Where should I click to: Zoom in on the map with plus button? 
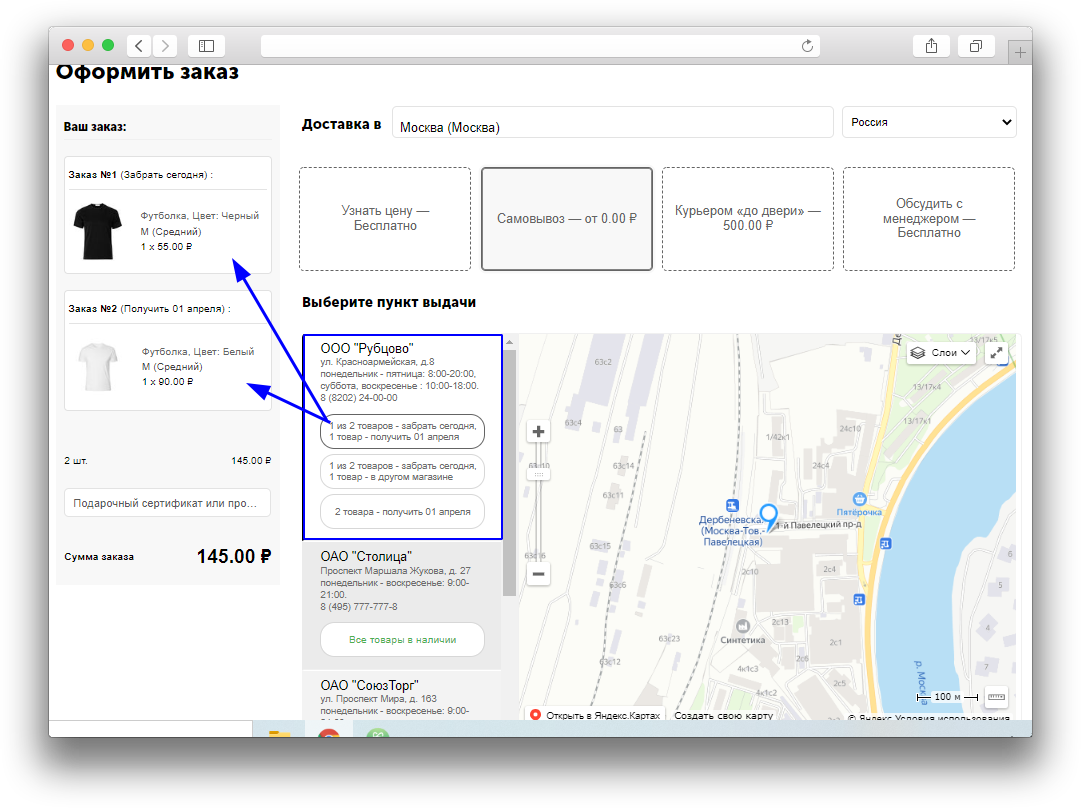pos(538,432)
